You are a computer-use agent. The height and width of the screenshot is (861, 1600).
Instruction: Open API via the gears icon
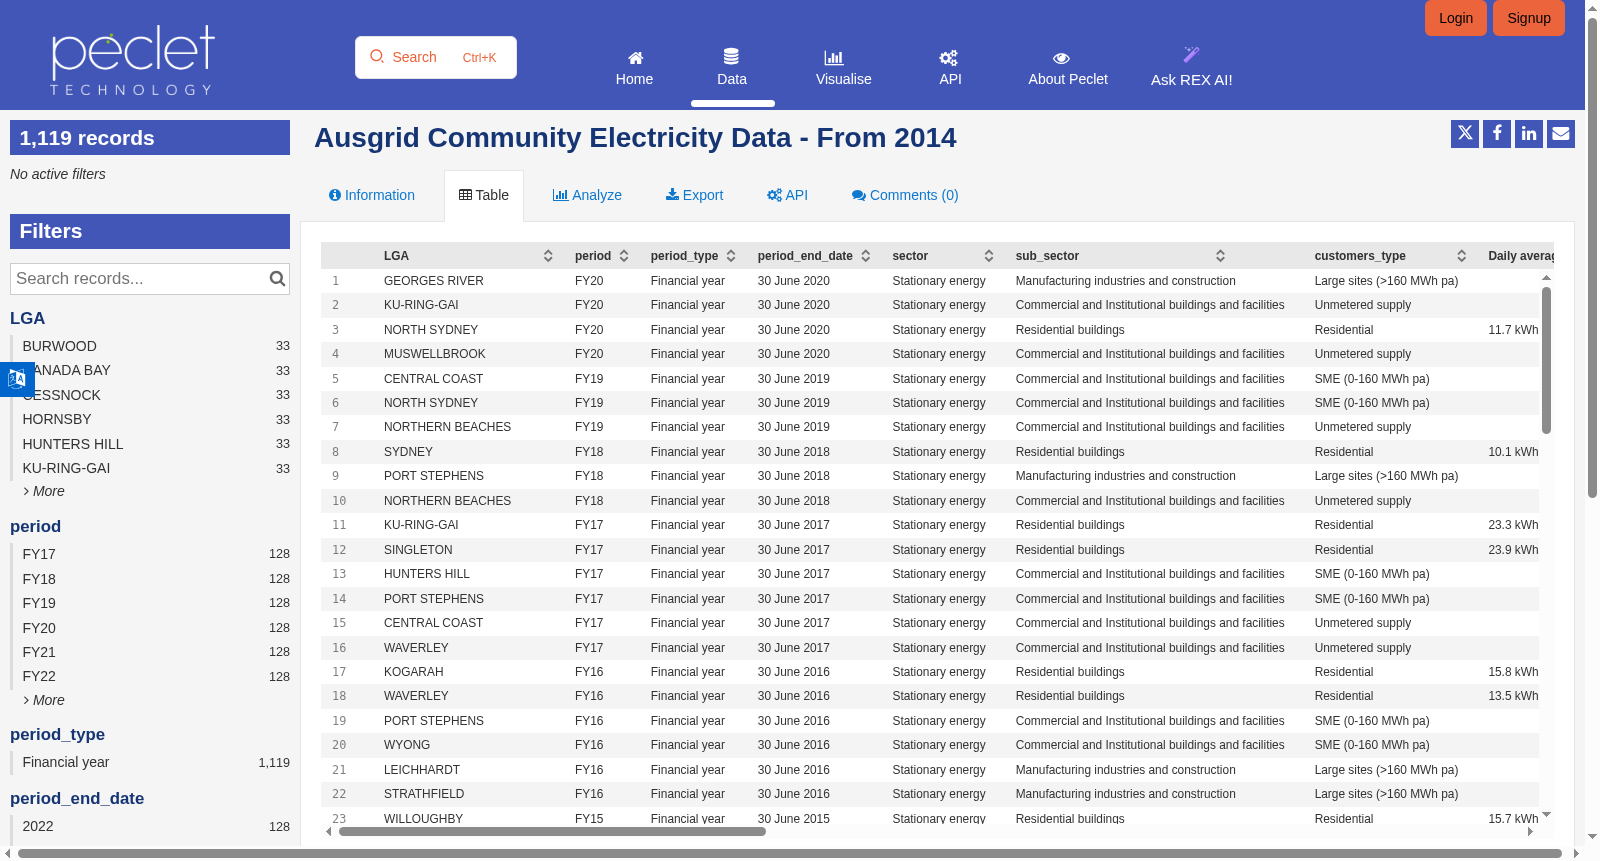click(949, 58)
